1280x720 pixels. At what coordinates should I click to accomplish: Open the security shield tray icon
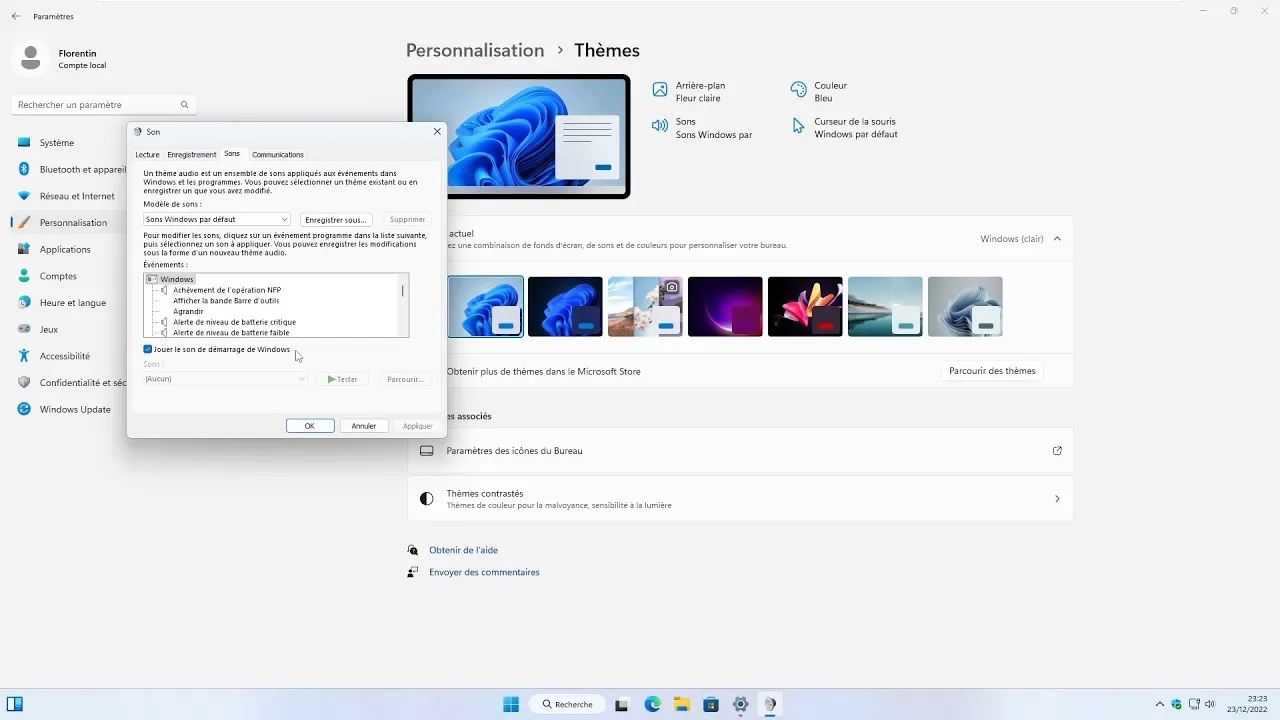click(x=1177, y=704)
